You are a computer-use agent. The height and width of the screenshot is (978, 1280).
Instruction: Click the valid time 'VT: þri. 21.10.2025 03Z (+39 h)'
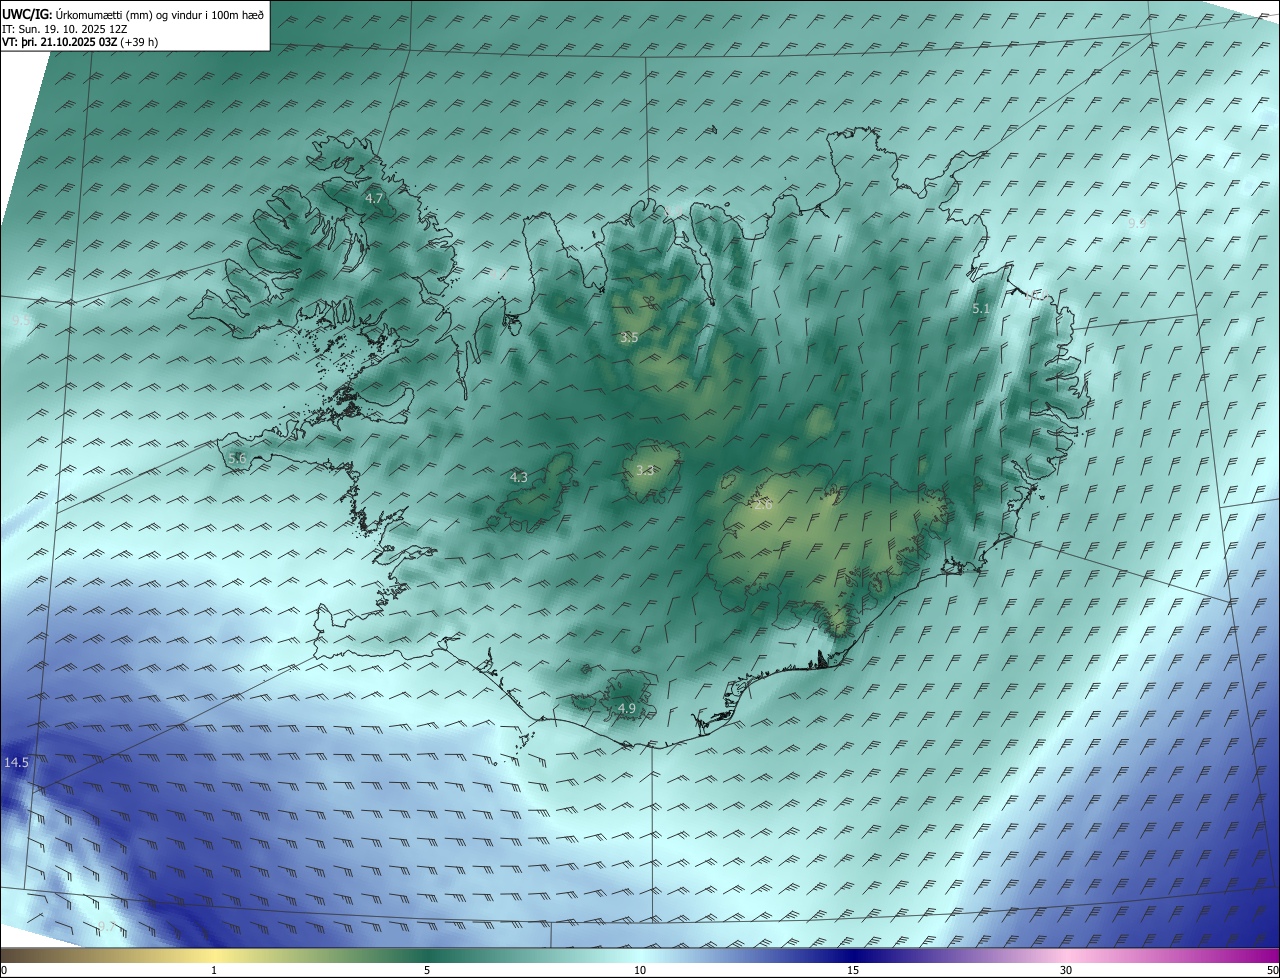79,42
